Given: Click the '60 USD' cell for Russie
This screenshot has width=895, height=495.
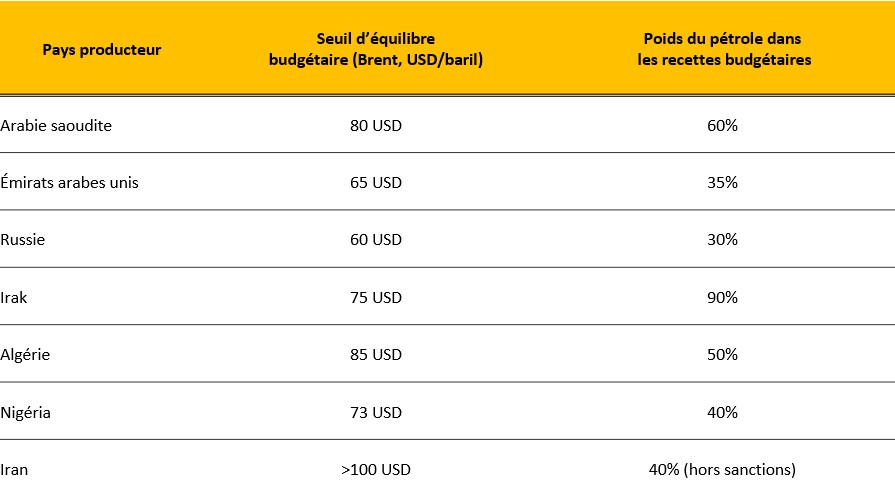Looking at the screenshot, I should 376,240.
